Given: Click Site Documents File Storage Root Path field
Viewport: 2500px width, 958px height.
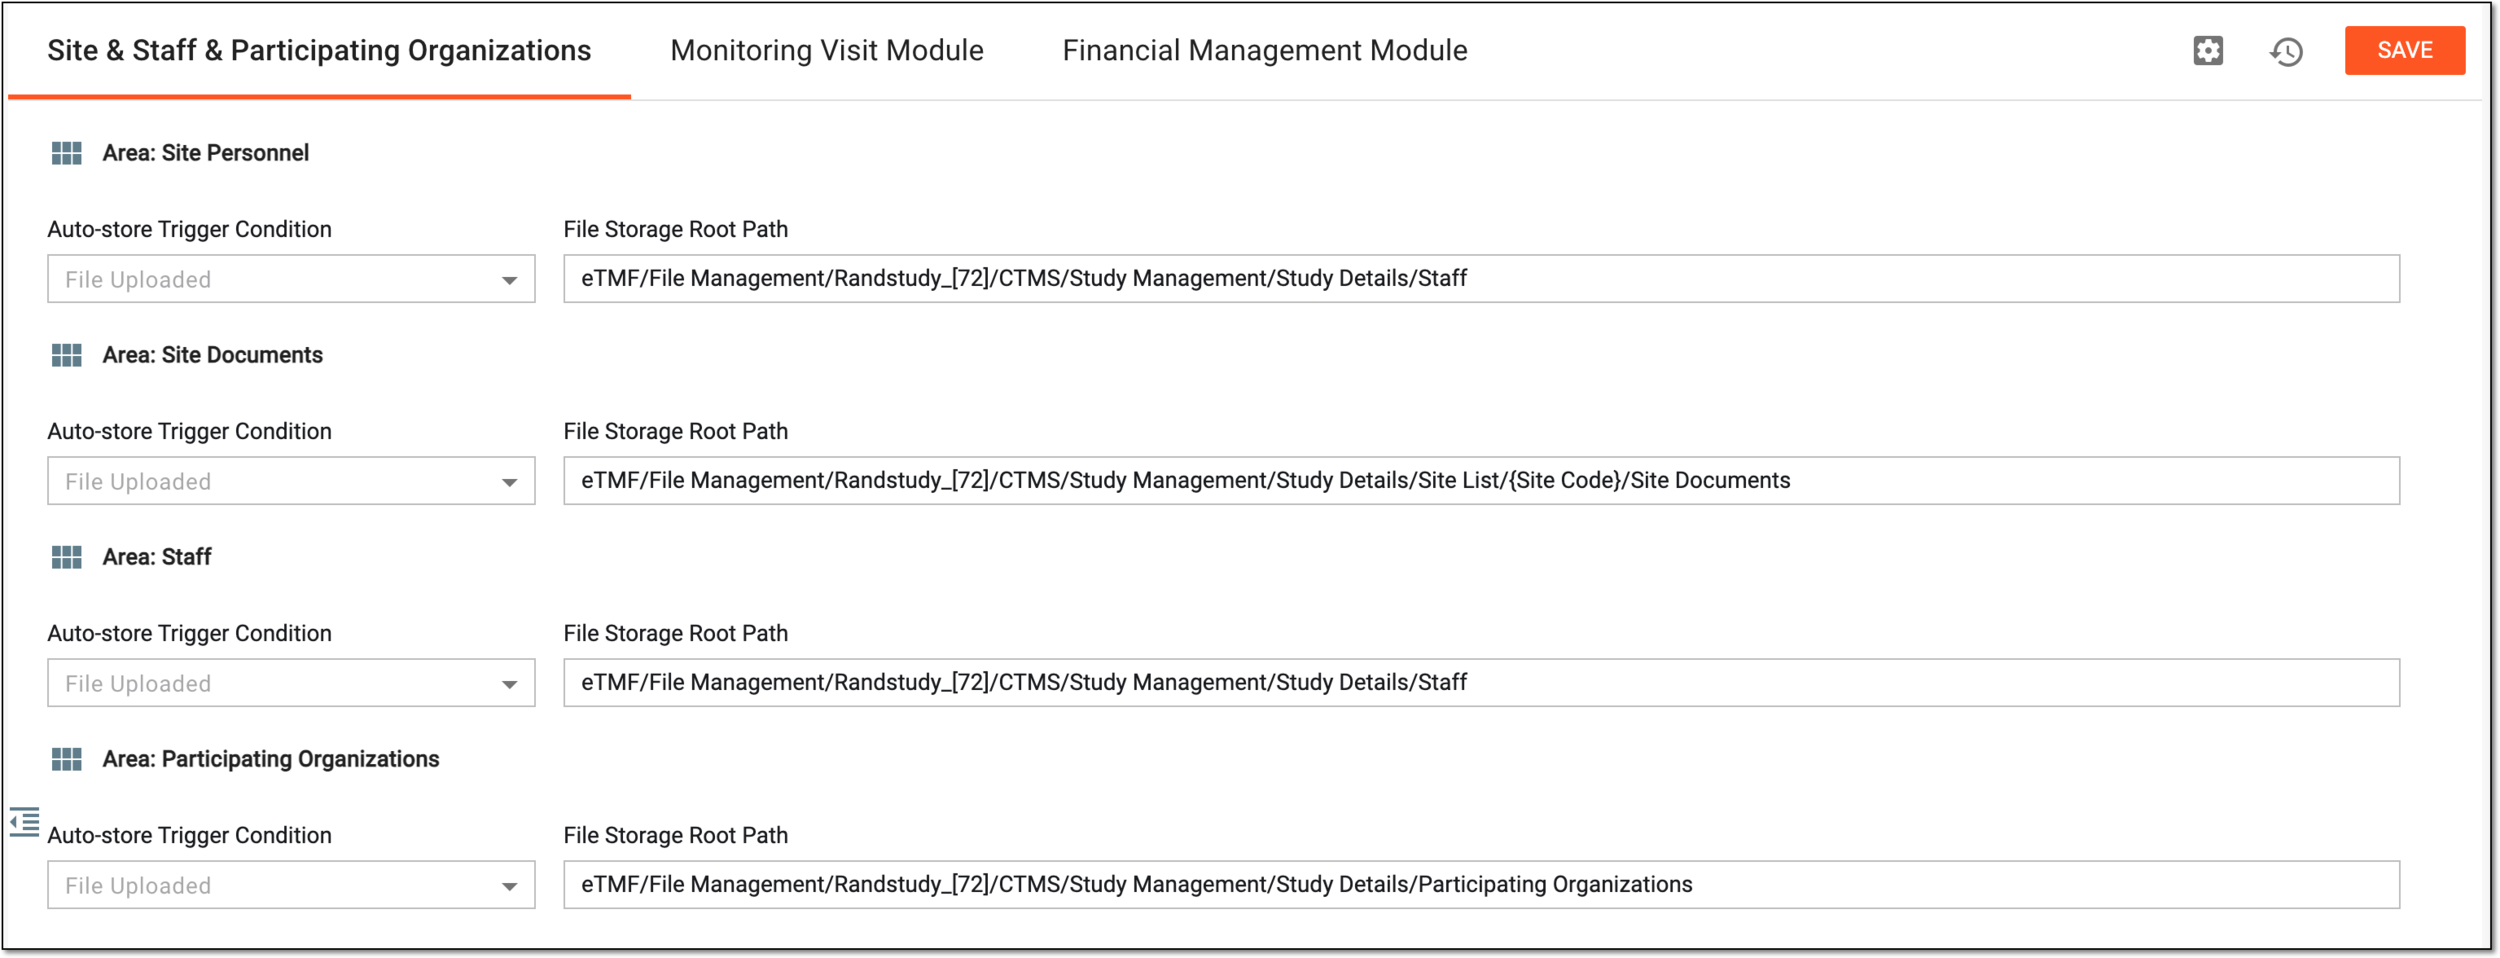Looking at the screenshot, I should (x=1481, y=481).
